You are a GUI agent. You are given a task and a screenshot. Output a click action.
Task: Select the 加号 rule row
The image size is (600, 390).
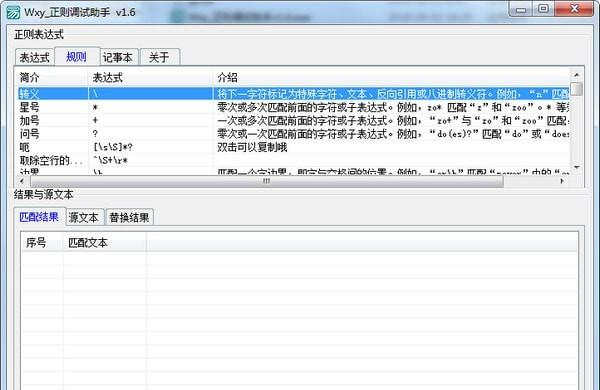(x=293, y=121)
